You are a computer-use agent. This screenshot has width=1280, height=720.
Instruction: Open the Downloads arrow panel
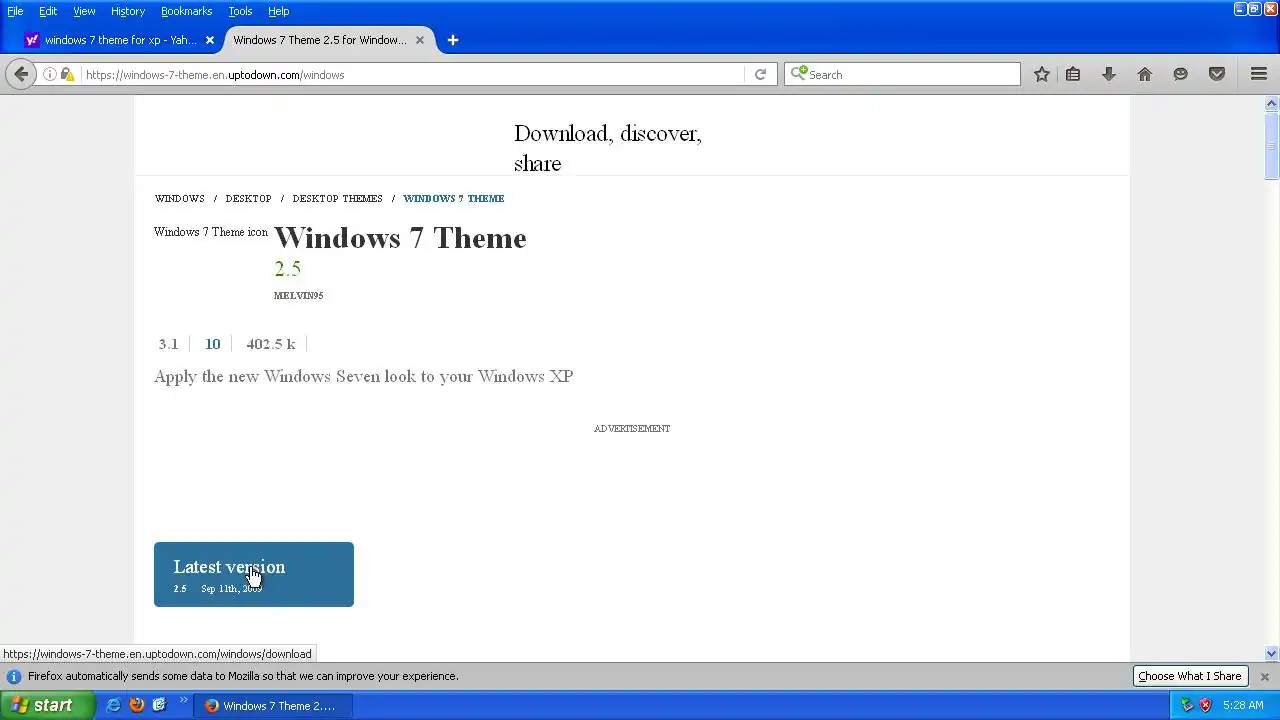(x=1109, y=74)
